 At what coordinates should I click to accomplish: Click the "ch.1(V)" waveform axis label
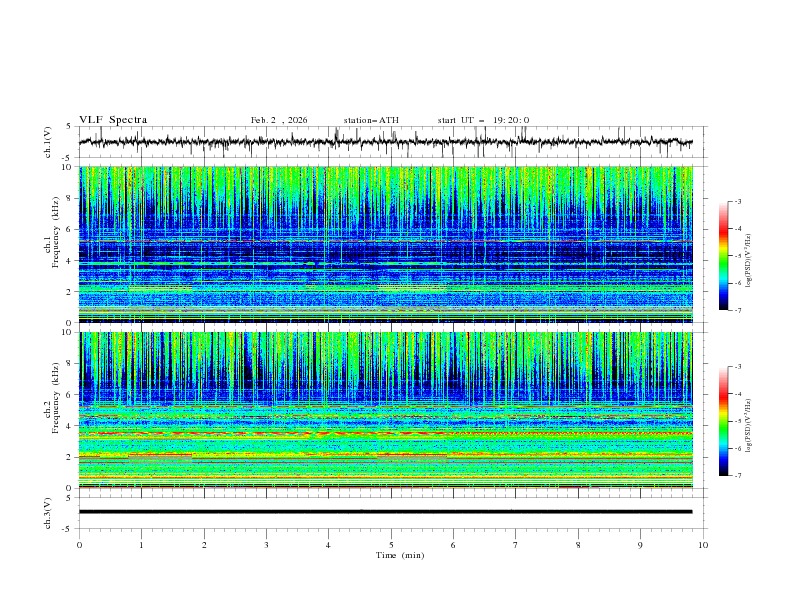tap(48, 142)
